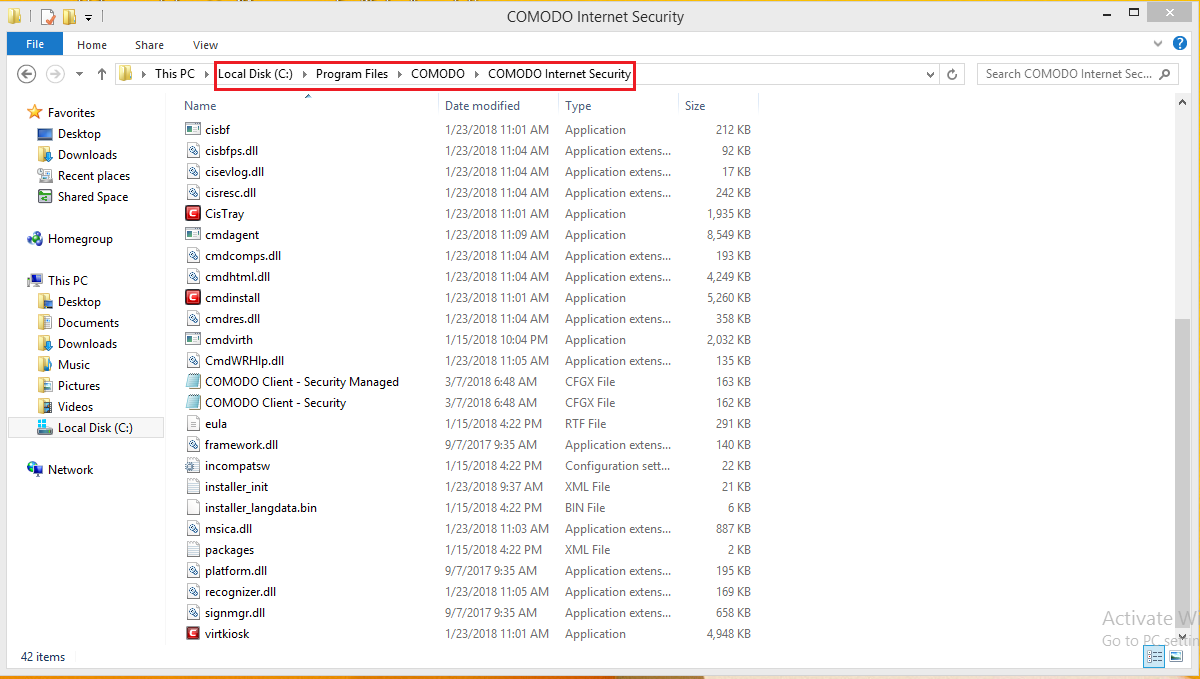Click the "1/23/2018 9:37 AM" date cell
Screen dimensions: 1200x679
coord(494,486)
